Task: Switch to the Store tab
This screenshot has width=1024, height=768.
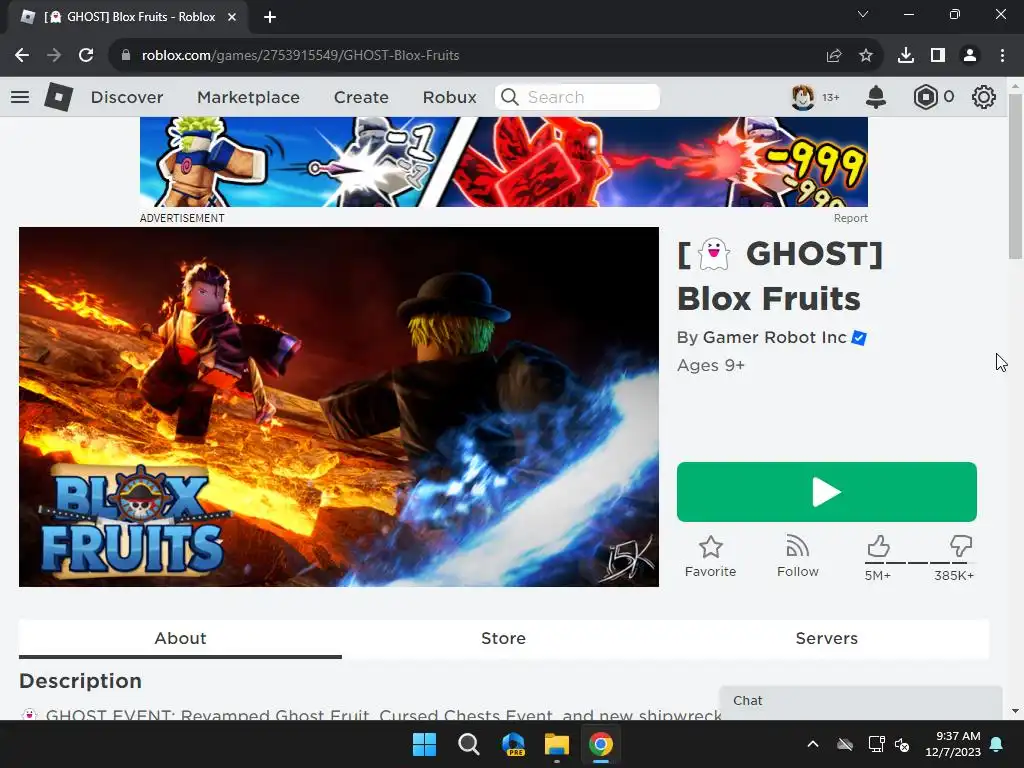Action: pyautogui.click(x=504, y=638)
